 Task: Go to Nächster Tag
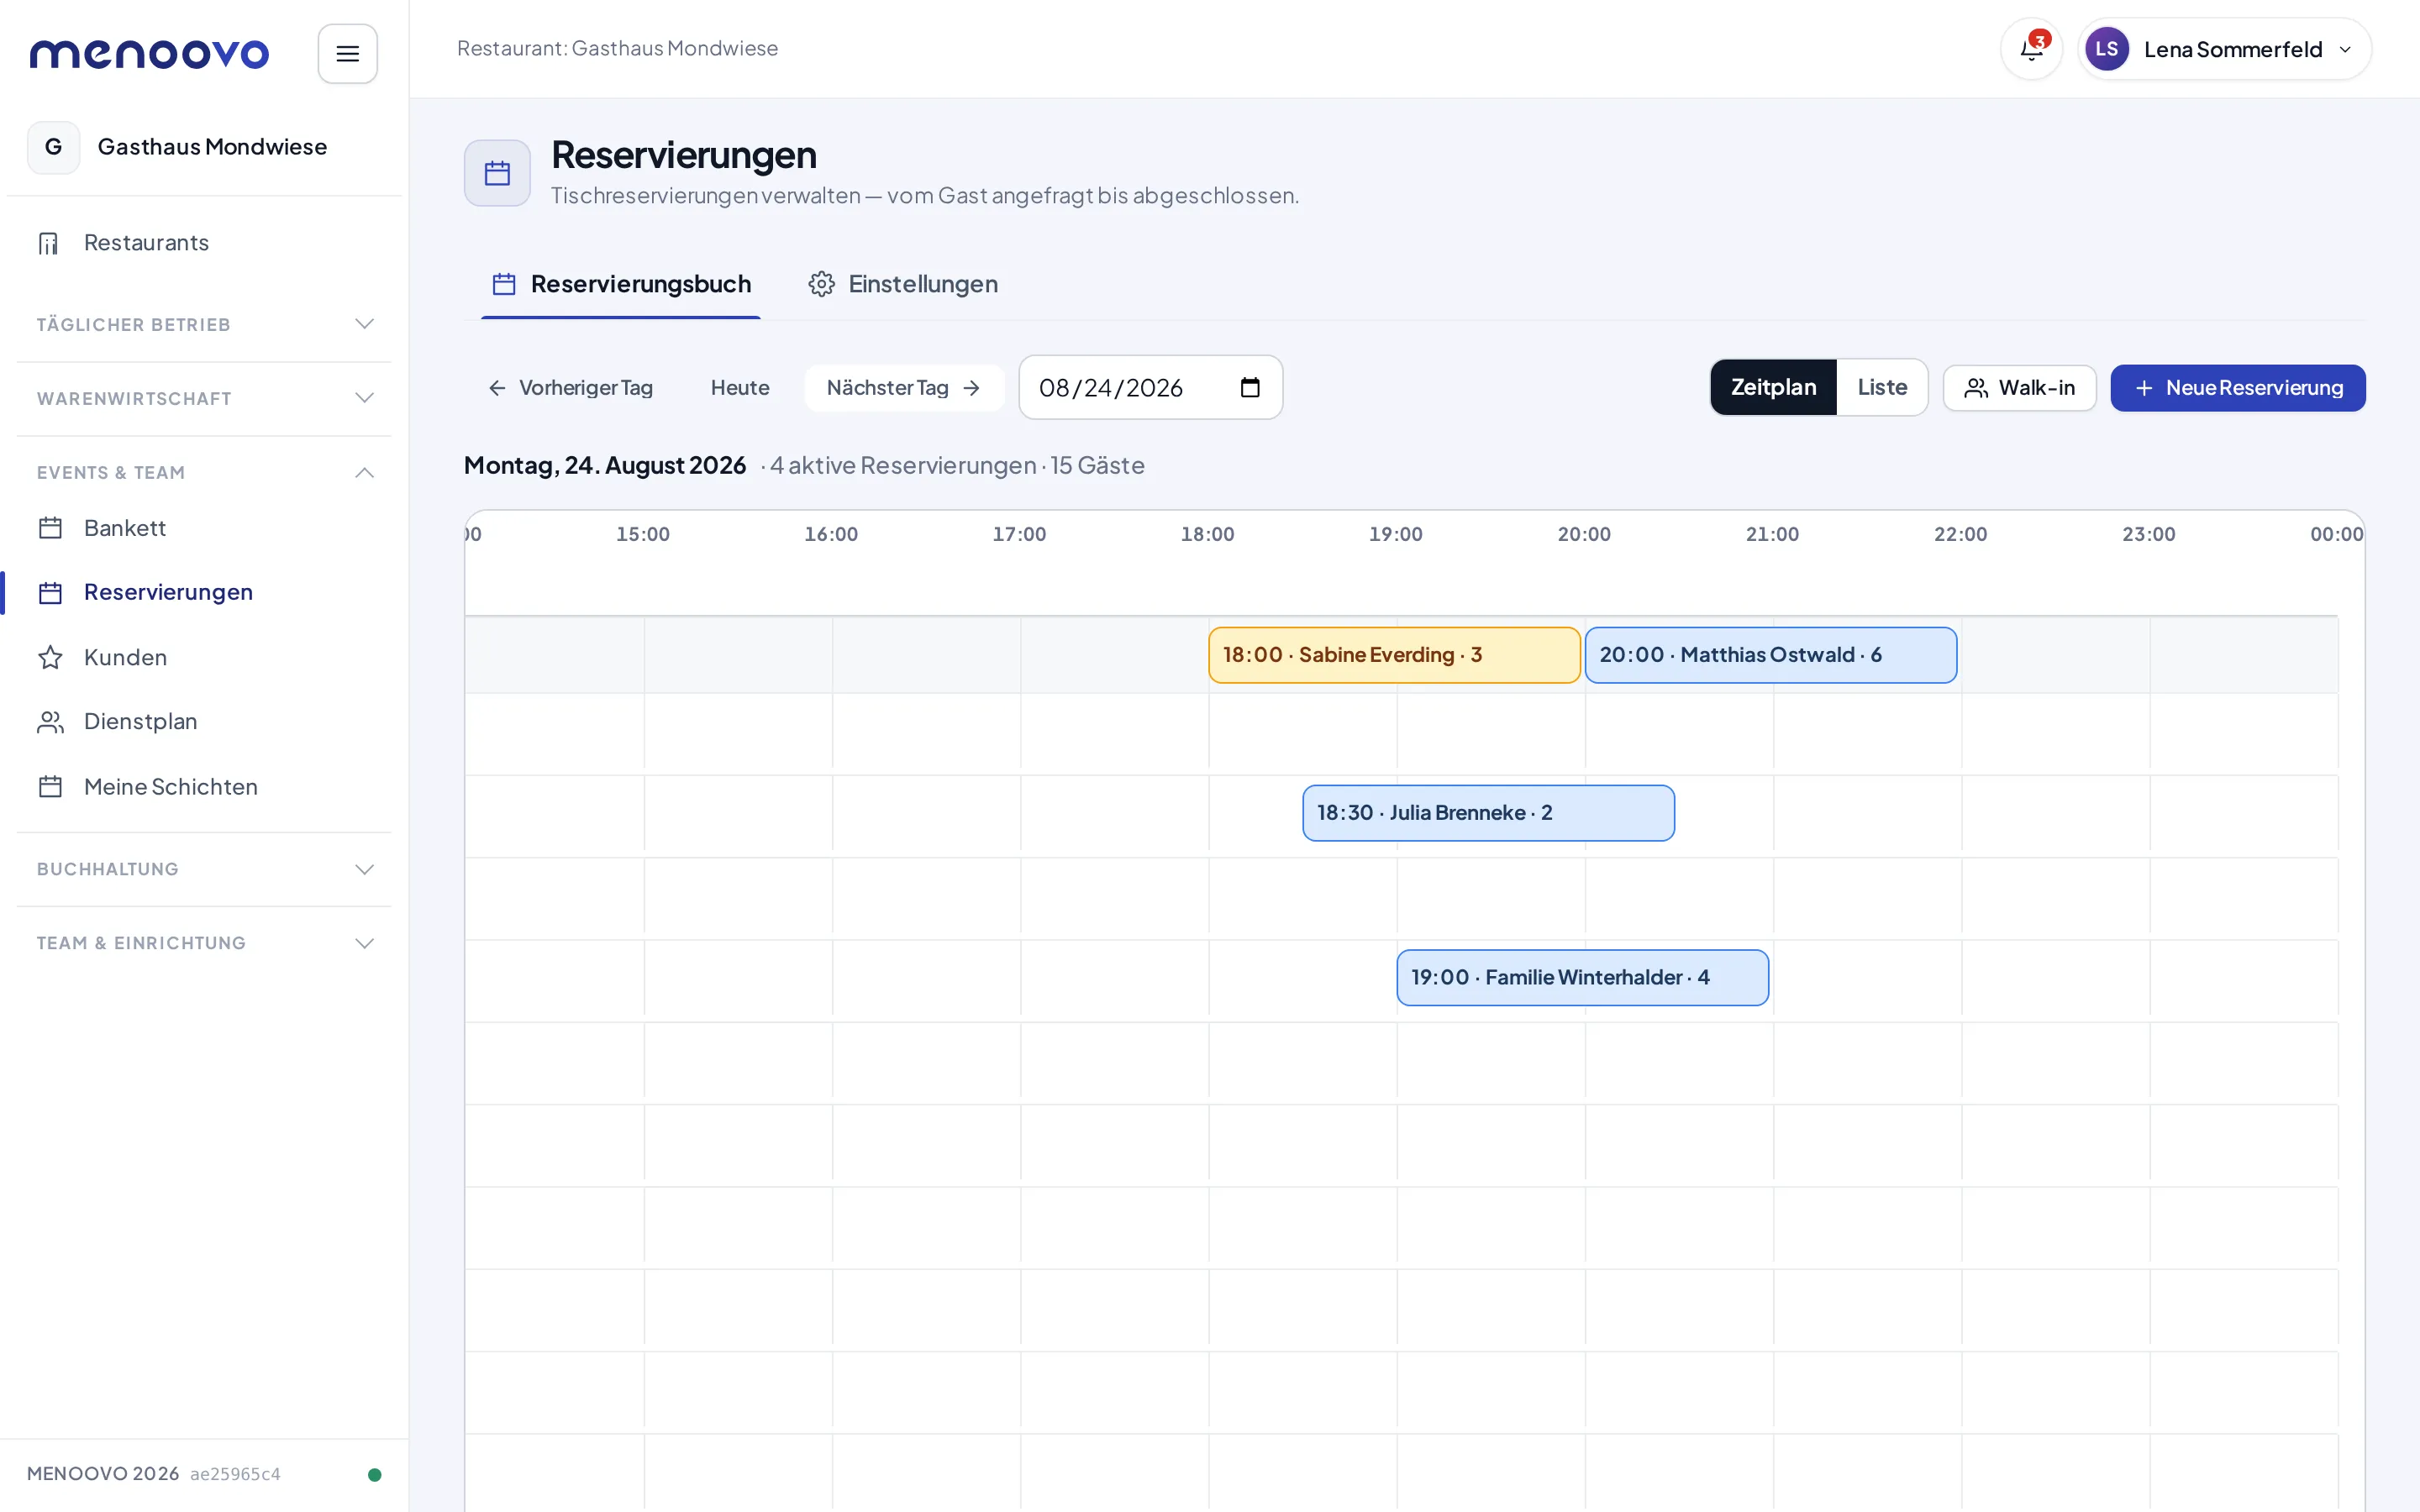pyautogui.click(x=904, y=388)
